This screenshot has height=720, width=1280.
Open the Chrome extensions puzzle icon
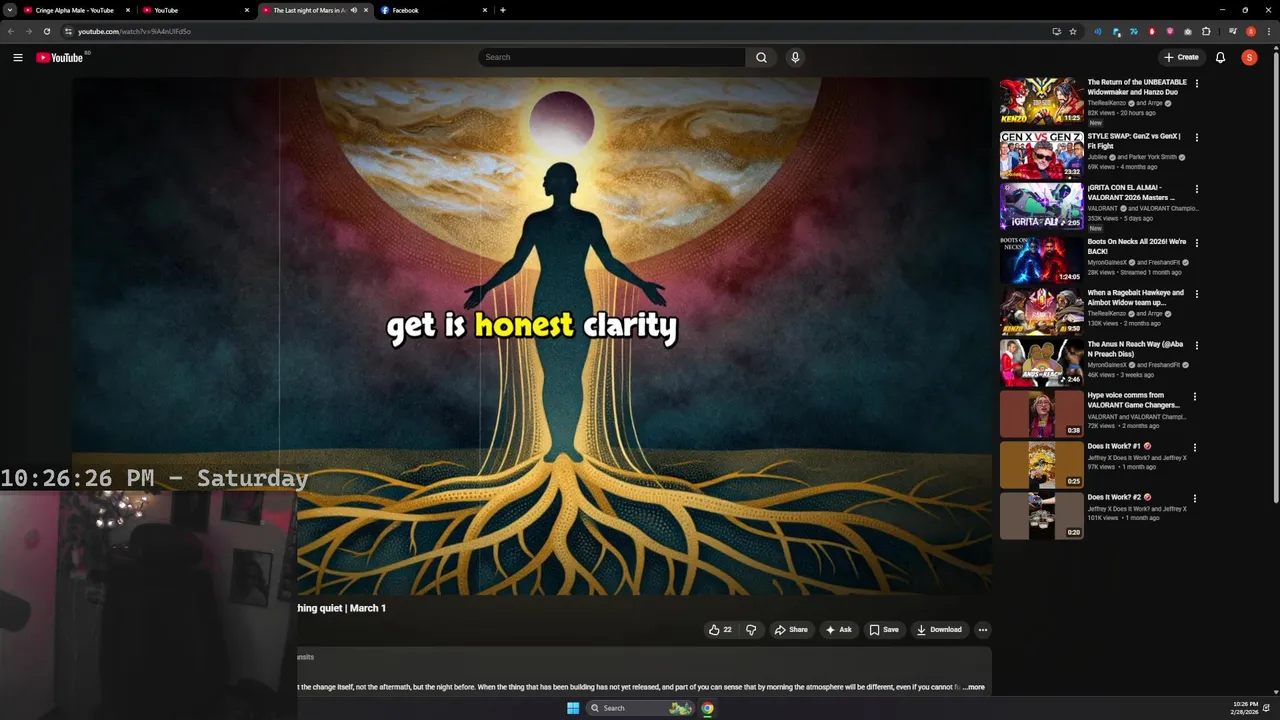coord(1206,31)
